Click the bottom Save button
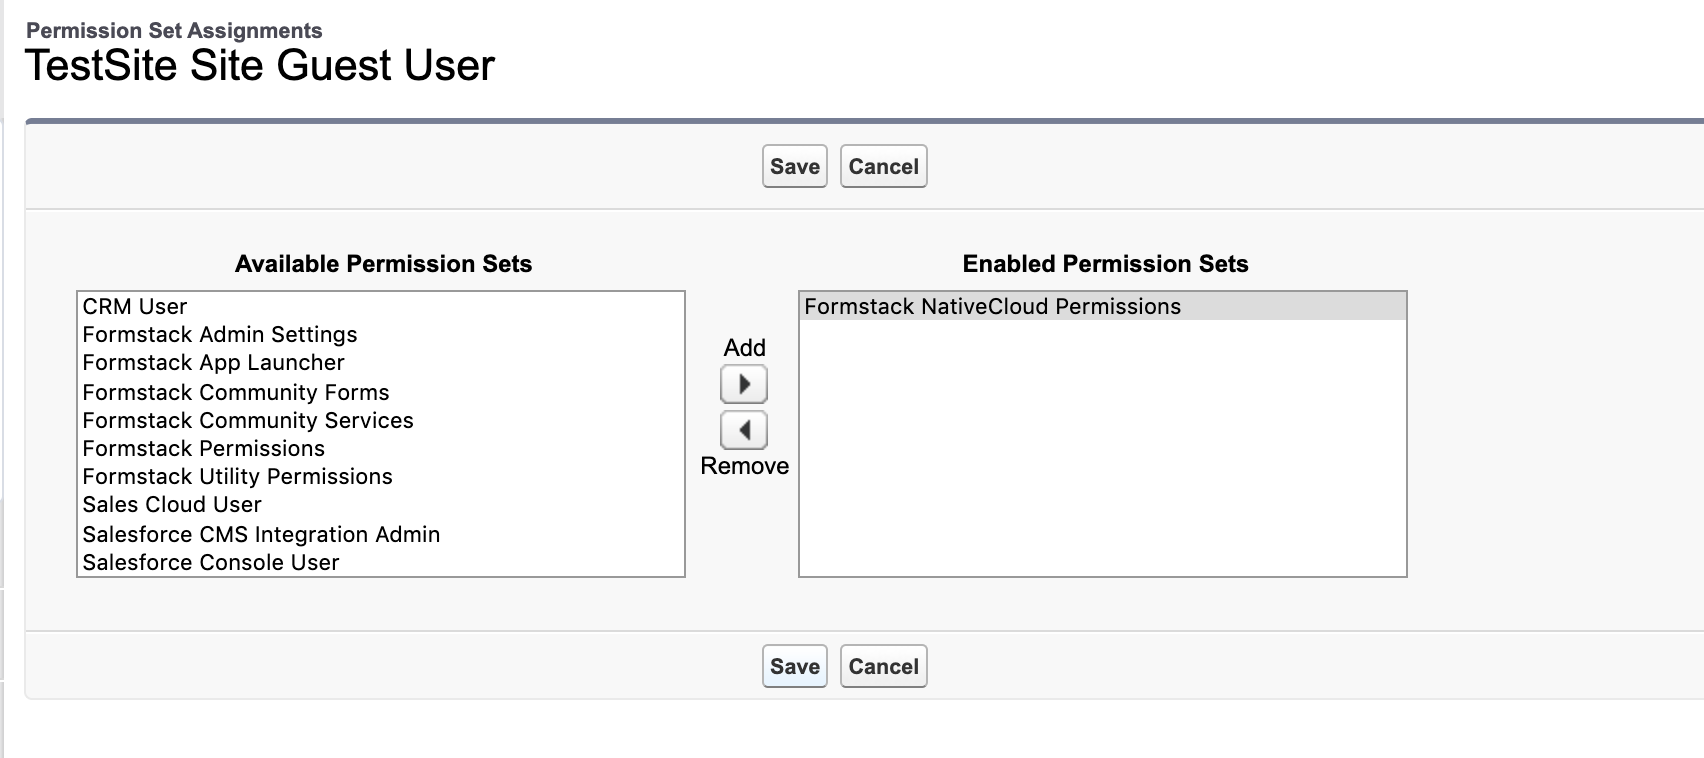 [795, 667]
